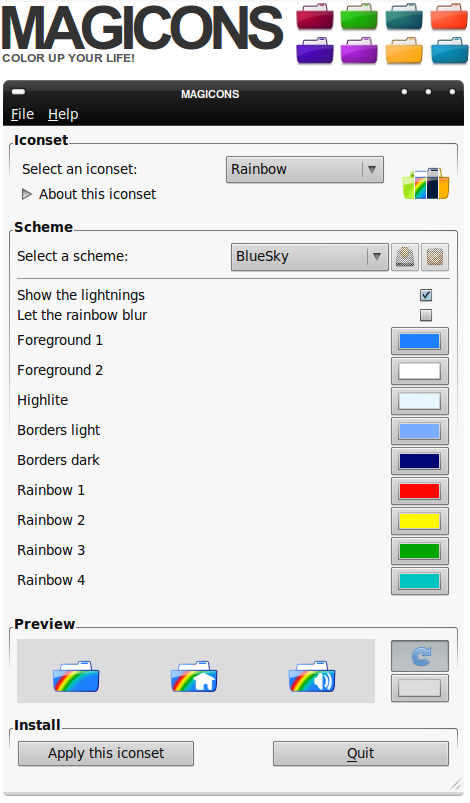Open the BlueSky scheme dropdown
Screen dimensions: 470x803
[310, 257]
